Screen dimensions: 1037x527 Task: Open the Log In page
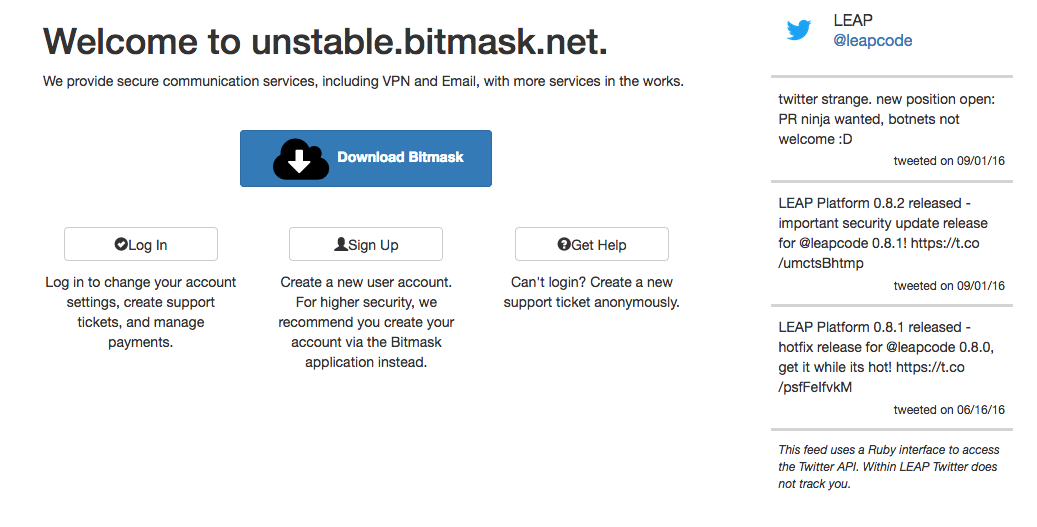pos(141,245)
